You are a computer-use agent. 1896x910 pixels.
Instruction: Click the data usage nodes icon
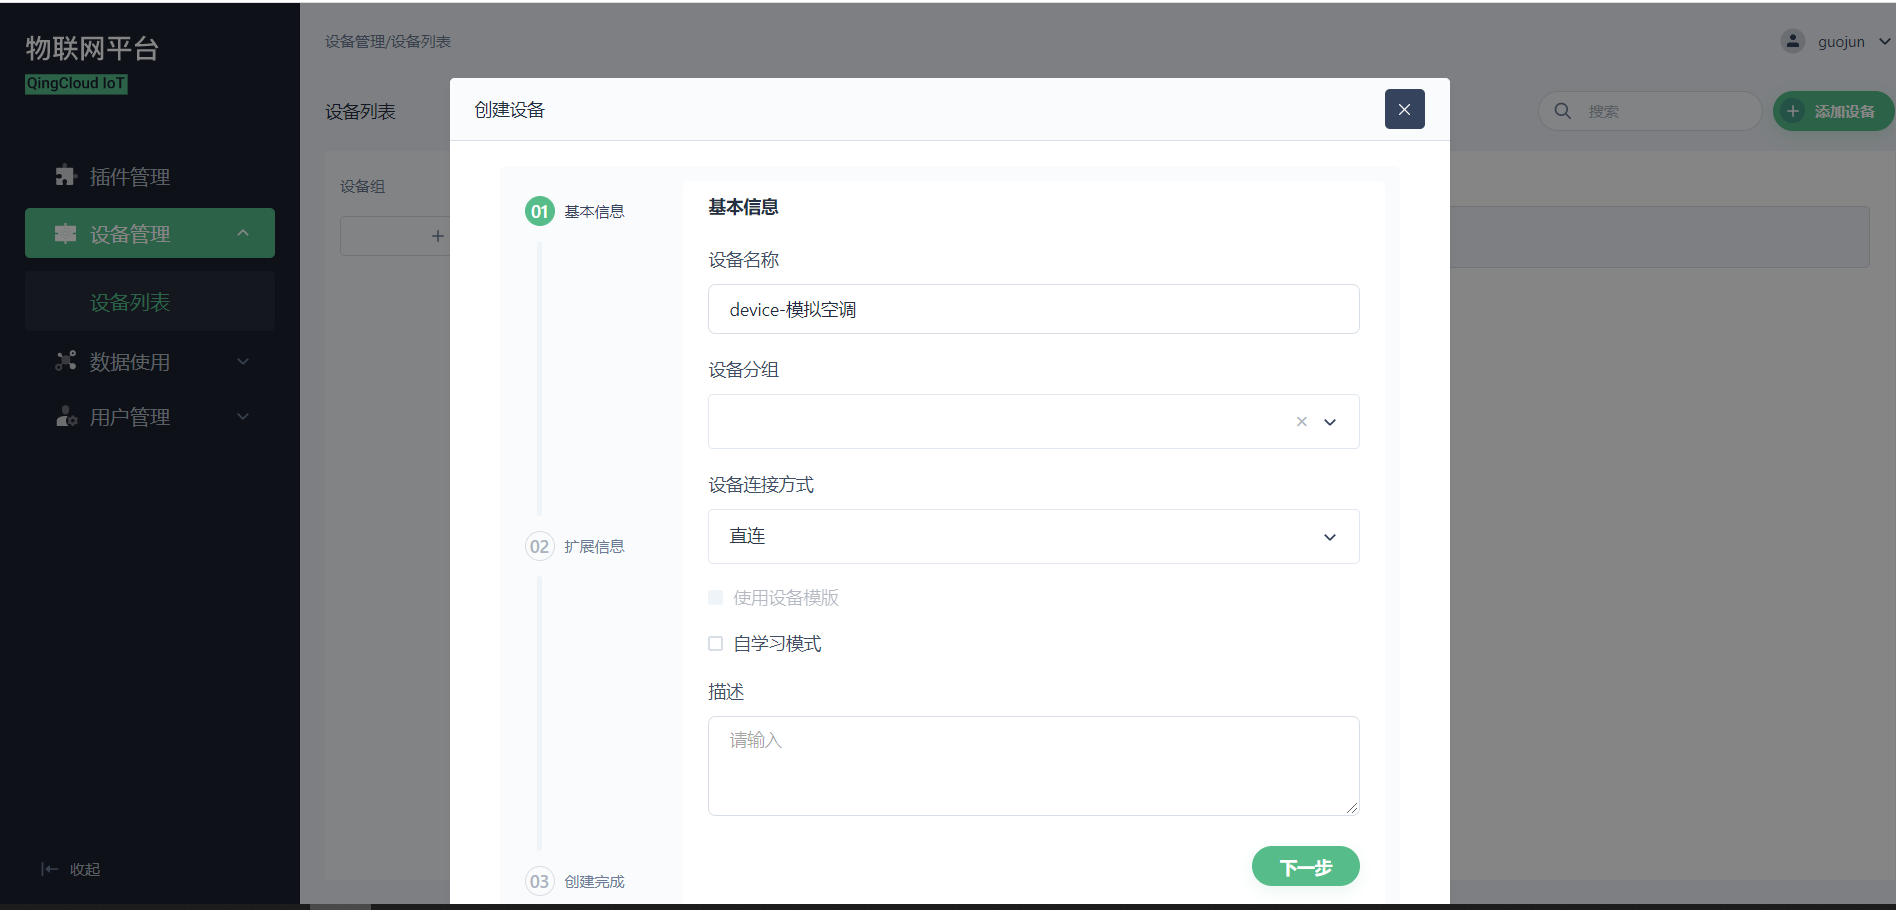click(66, 361)
